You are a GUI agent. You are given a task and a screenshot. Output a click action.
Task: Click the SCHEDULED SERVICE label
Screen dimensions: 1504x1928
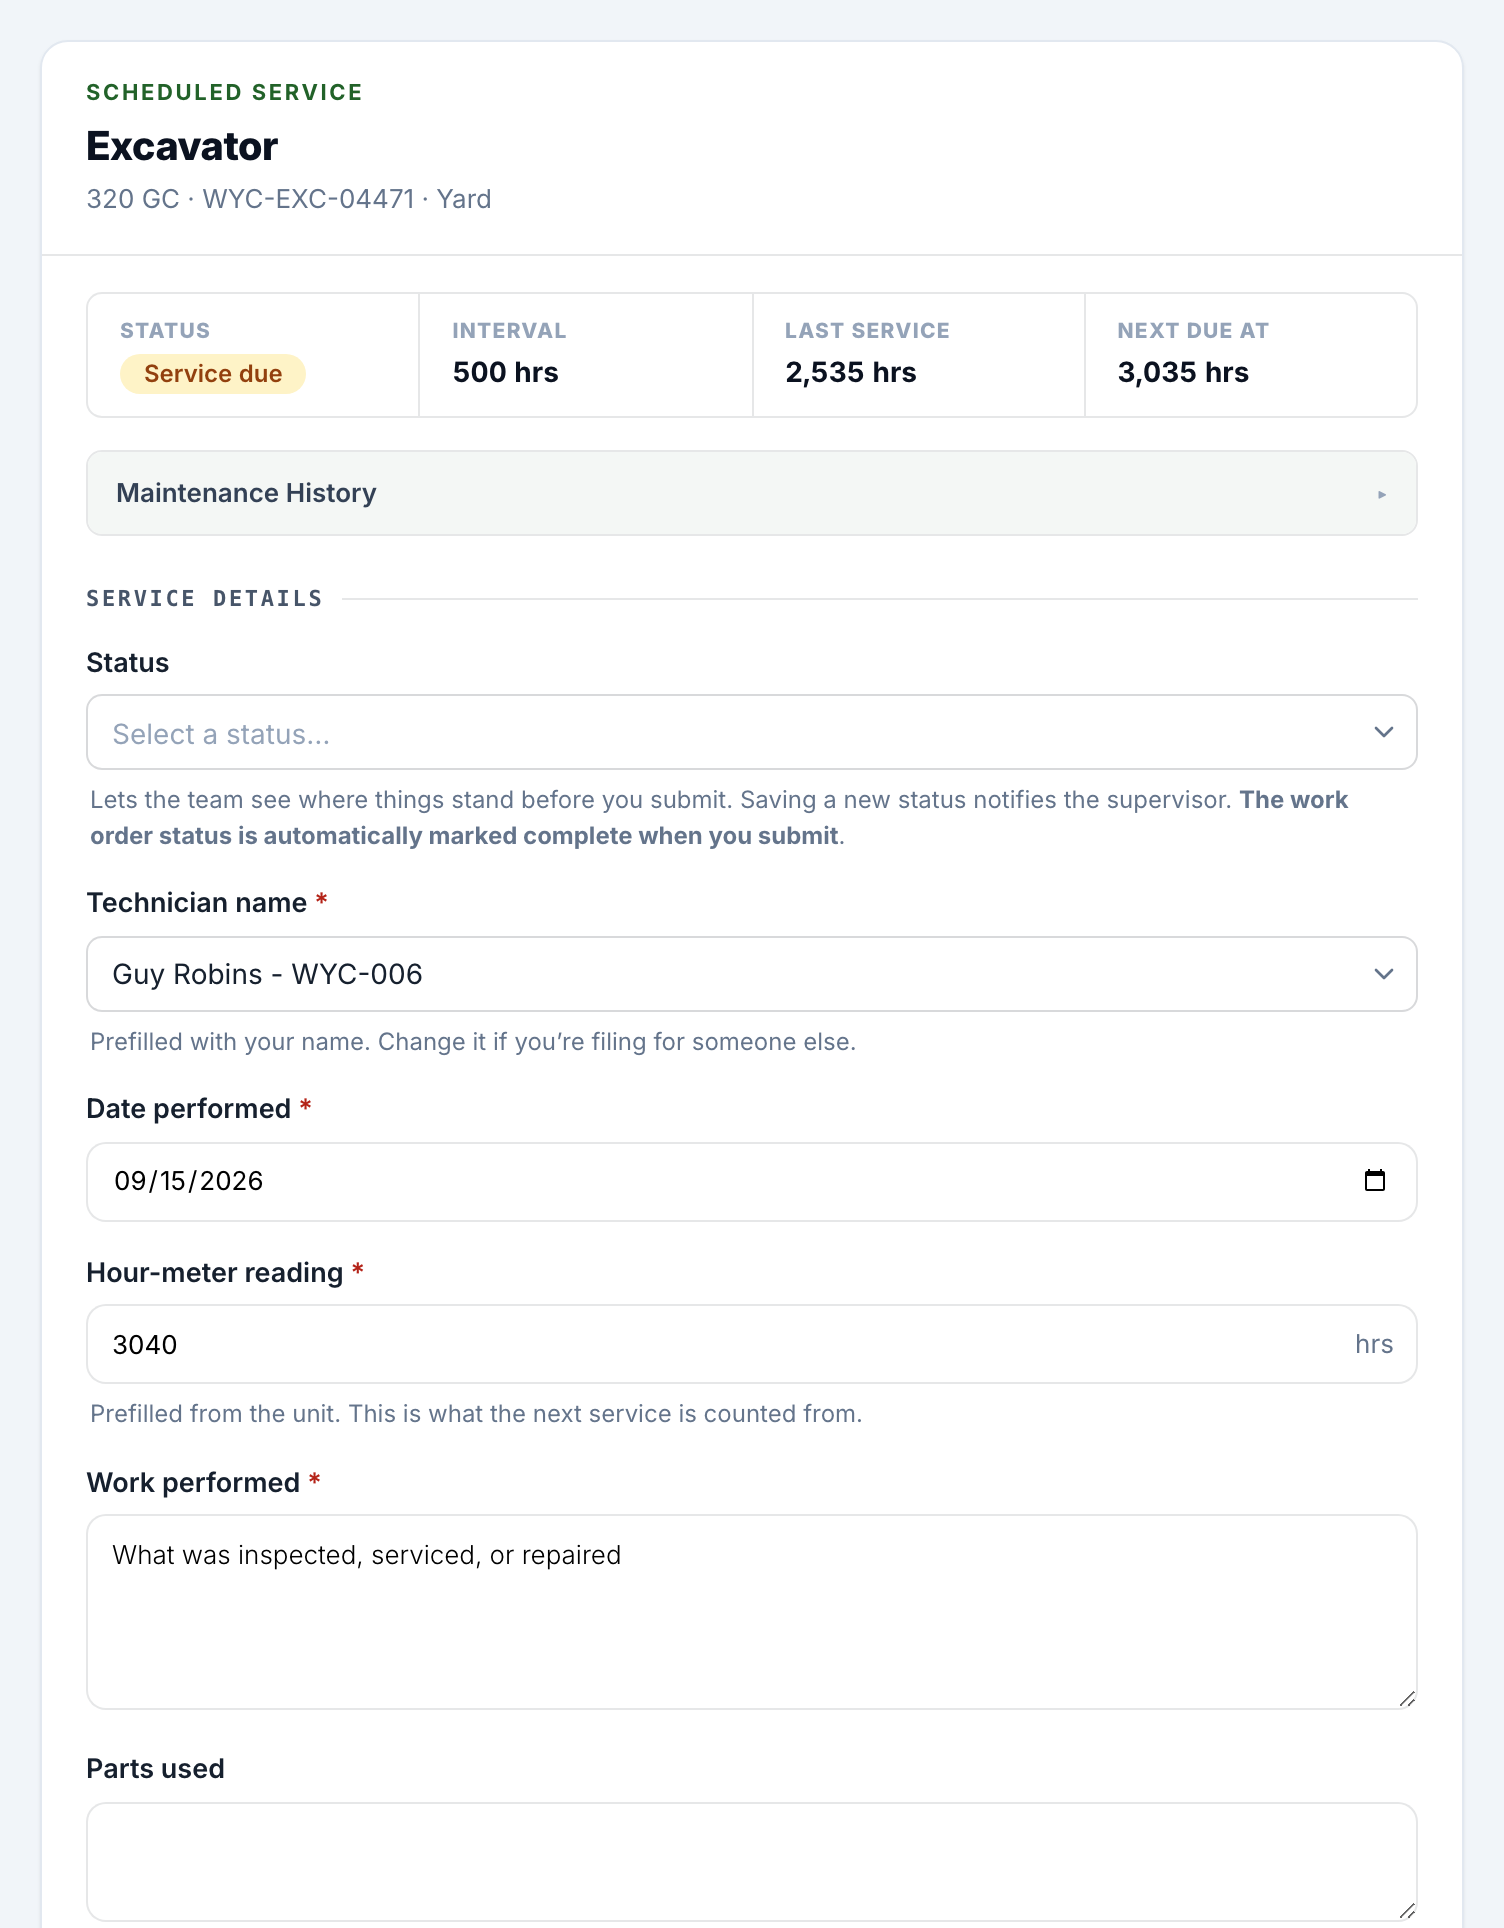click(x=225, y=92)
